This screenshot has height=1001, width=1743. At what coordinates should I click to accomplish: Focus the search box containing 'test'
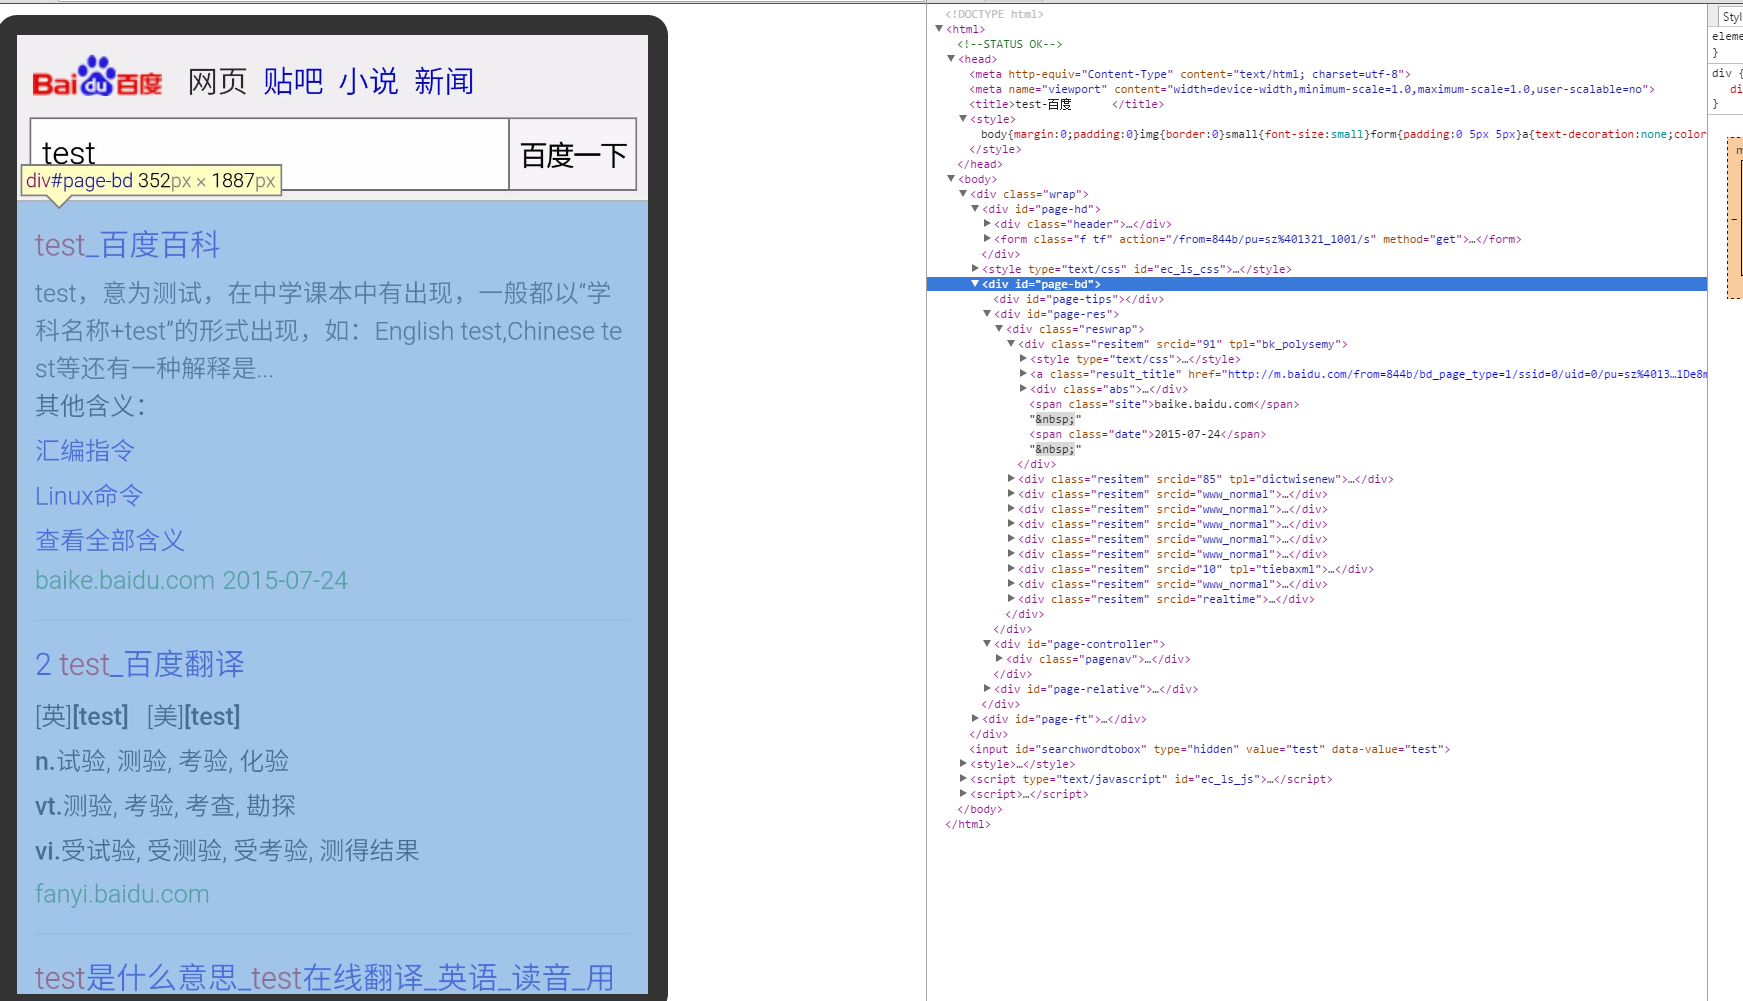click(x=270, y=154)
